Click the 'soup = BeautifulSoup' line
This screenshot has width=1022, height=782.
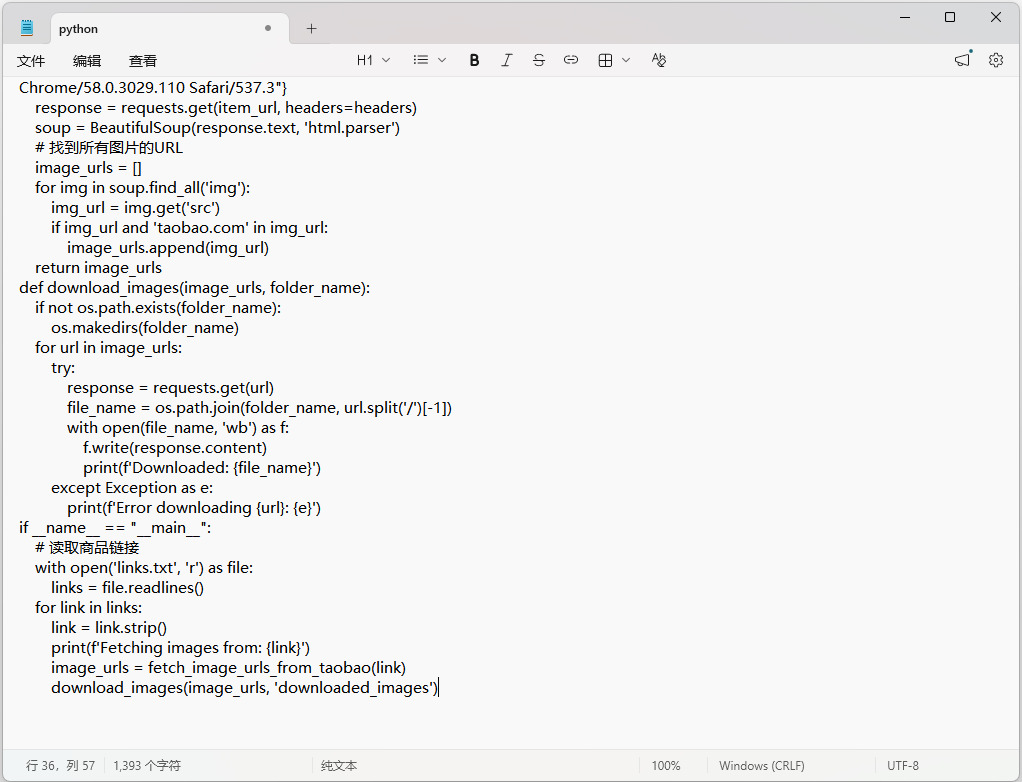click(x=218, y=128)
